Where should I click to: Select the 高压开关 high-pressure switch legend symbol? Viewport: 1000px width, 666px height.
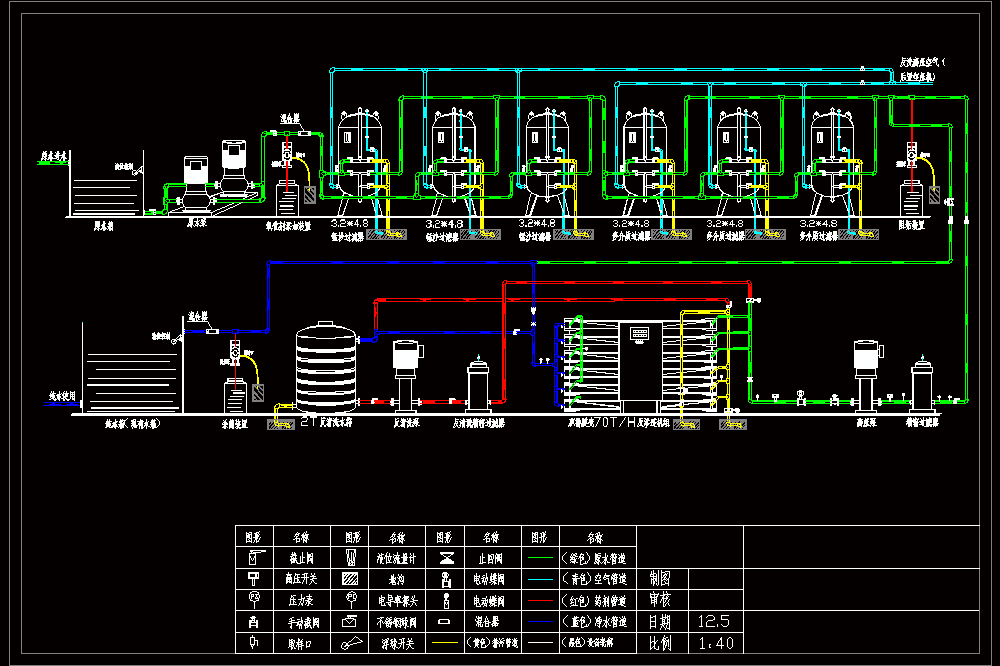pos(254,579)
